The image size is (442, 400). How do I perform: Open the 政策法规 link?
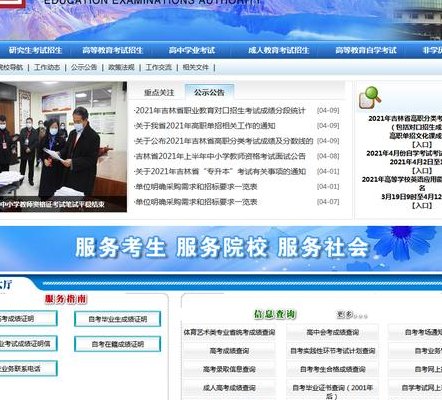[x=121, y=67]
